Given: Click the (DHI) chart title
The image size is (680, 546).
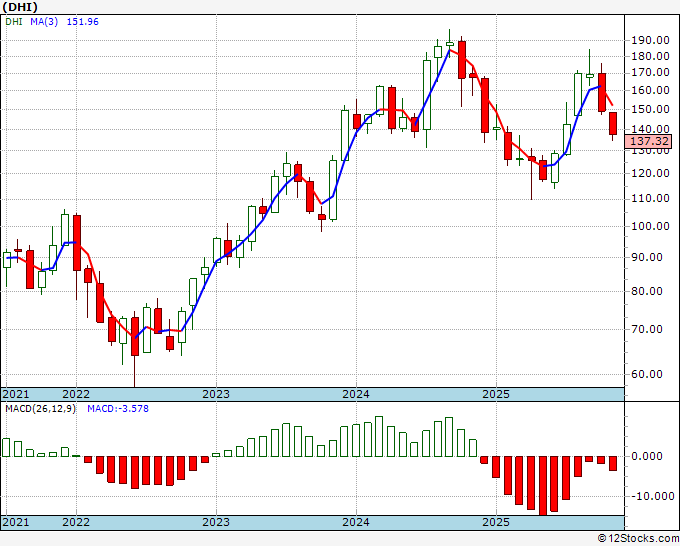Looking at the screenshot, I should coord(20,7).
